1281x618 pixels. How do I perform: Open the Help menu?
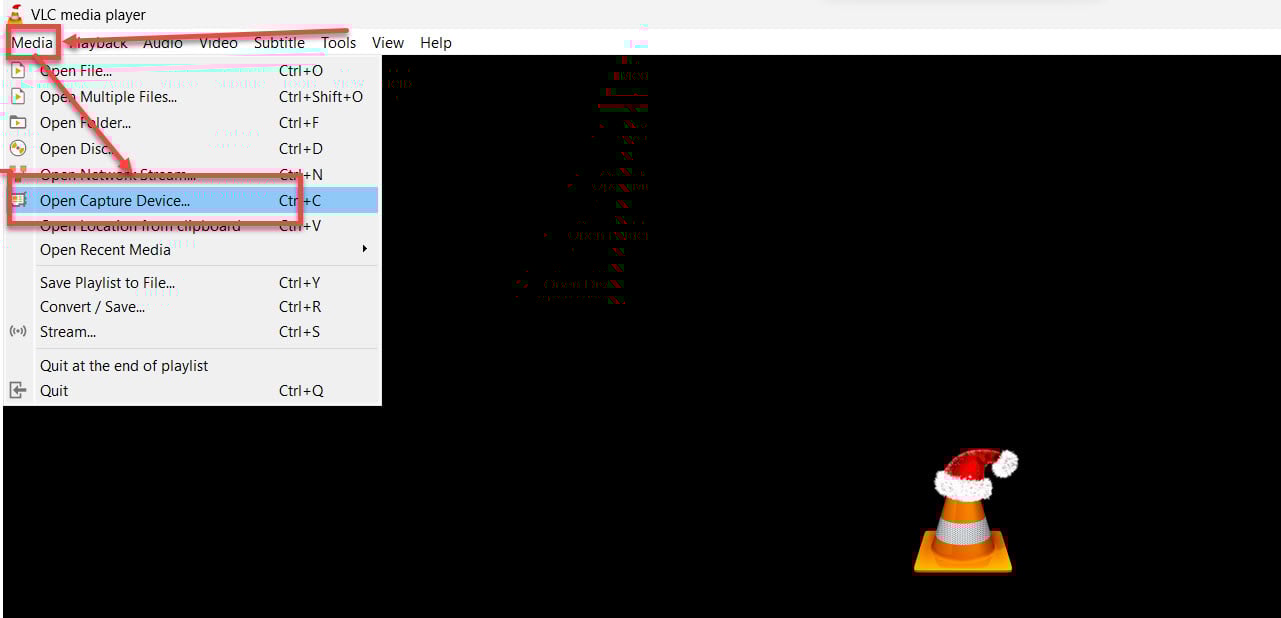pyautogui.click(x=436, y=43)
